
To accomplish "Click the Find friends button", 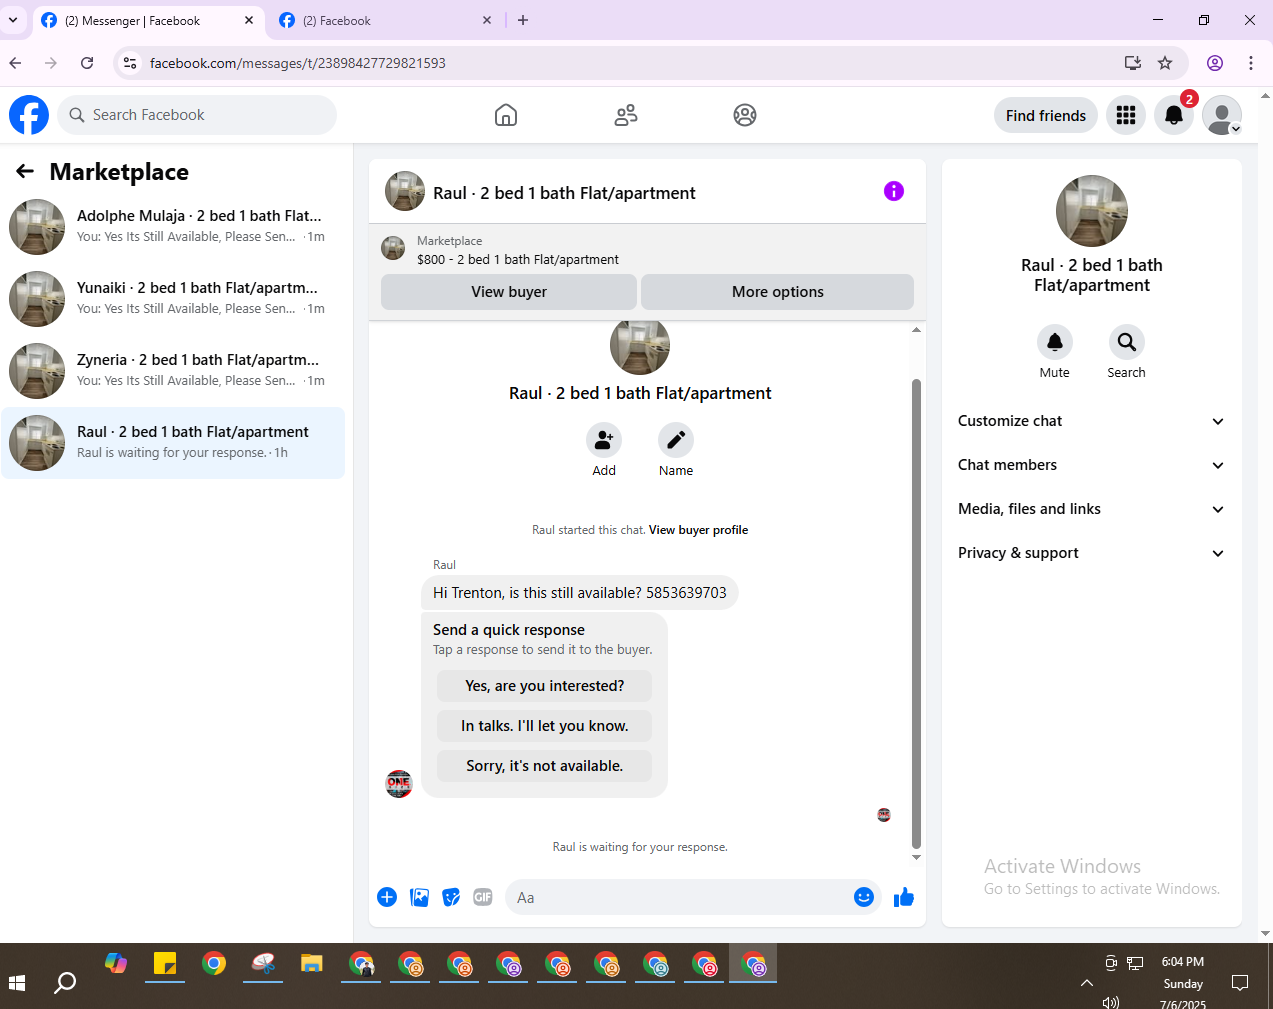I will [1046, 115].
